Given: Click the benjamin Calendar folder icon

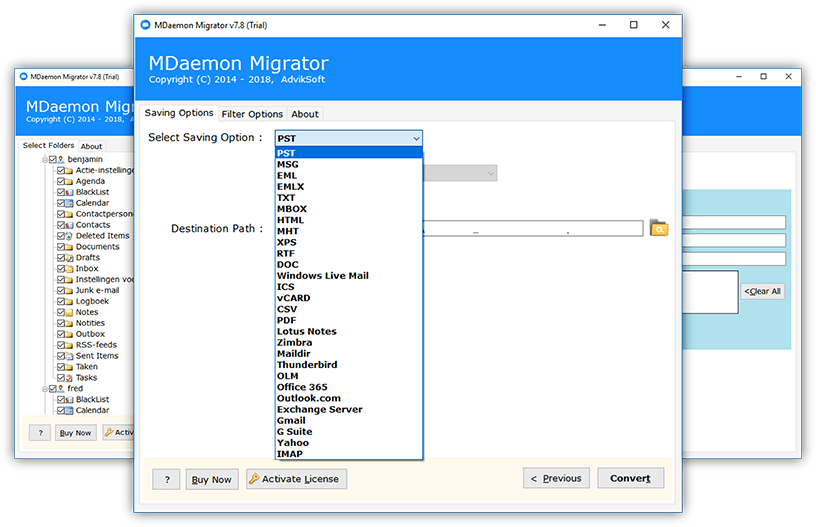Looking at the screenshot, I should (69, 203).
